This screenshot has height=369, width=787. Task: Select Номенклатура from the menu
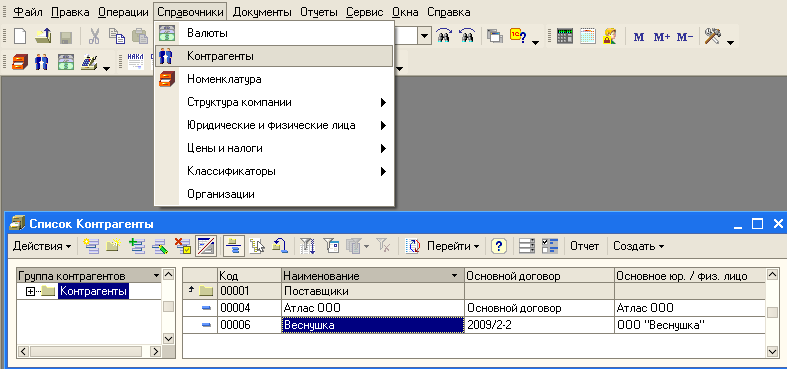[x=274, y=79]
